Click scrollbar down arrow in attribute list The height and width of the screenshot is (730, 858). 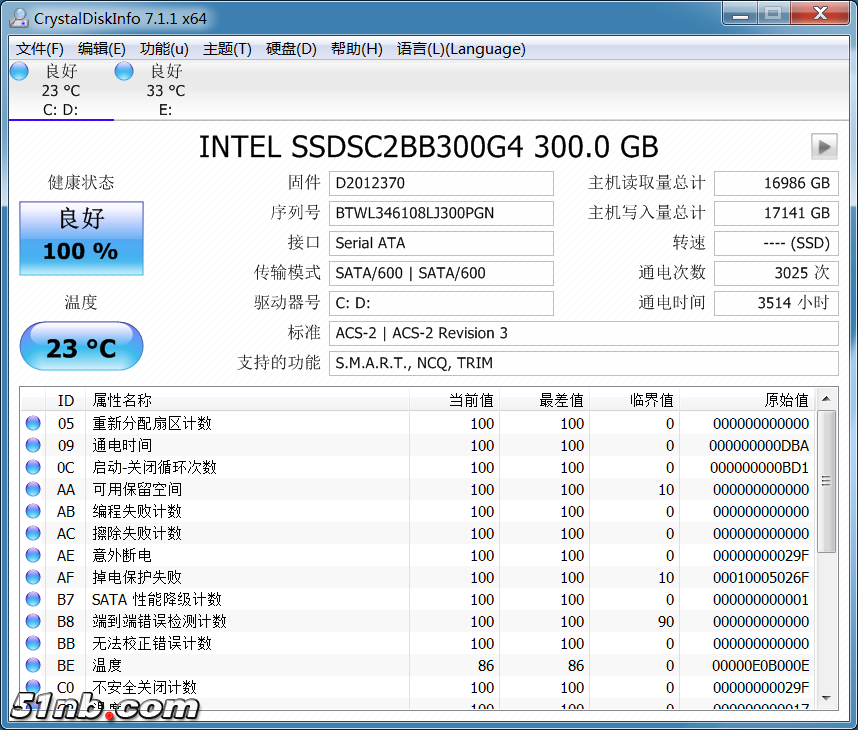click(826, 697)
